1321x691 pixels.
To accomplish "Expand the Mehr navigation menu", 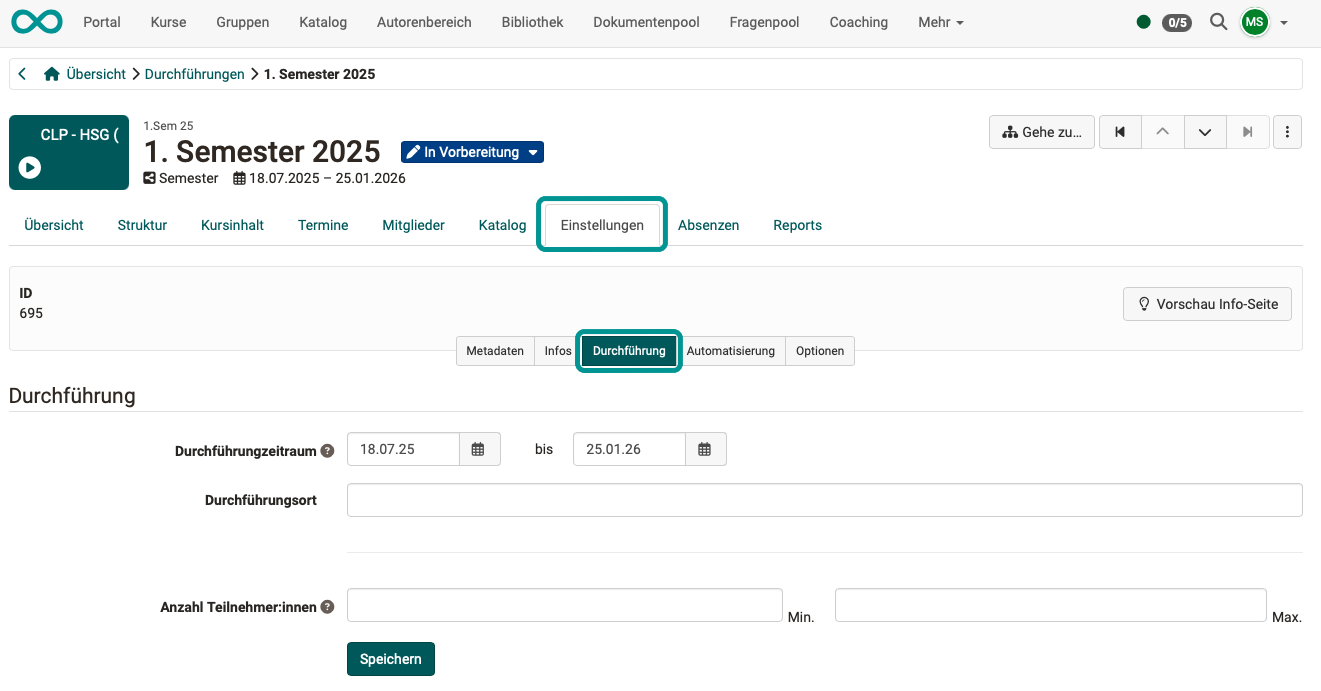I will tap(939, 21).
